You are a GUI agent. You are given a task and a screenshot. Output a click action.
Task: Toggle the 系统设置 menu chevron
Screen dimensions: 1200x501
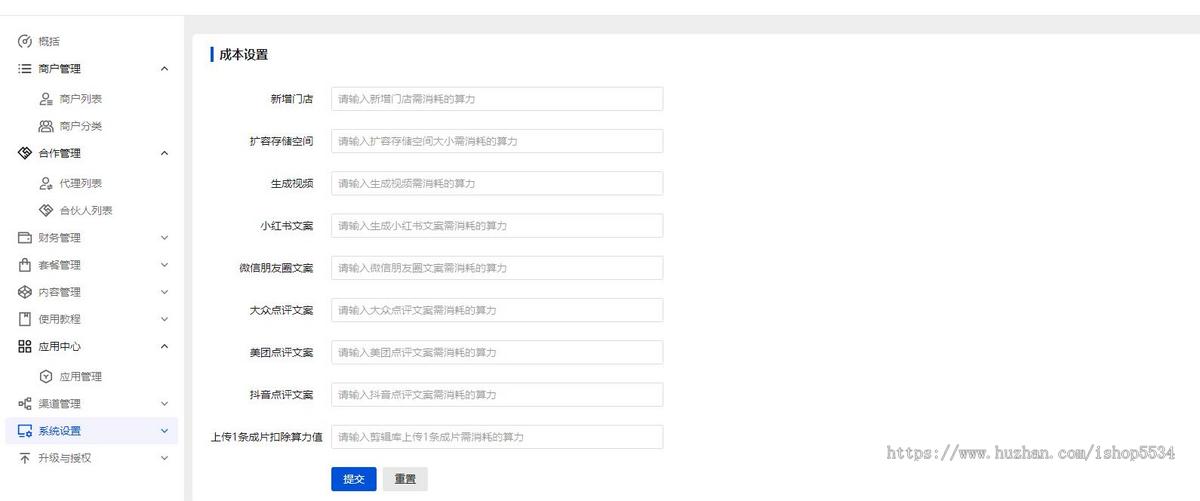[x=164, y=431]
